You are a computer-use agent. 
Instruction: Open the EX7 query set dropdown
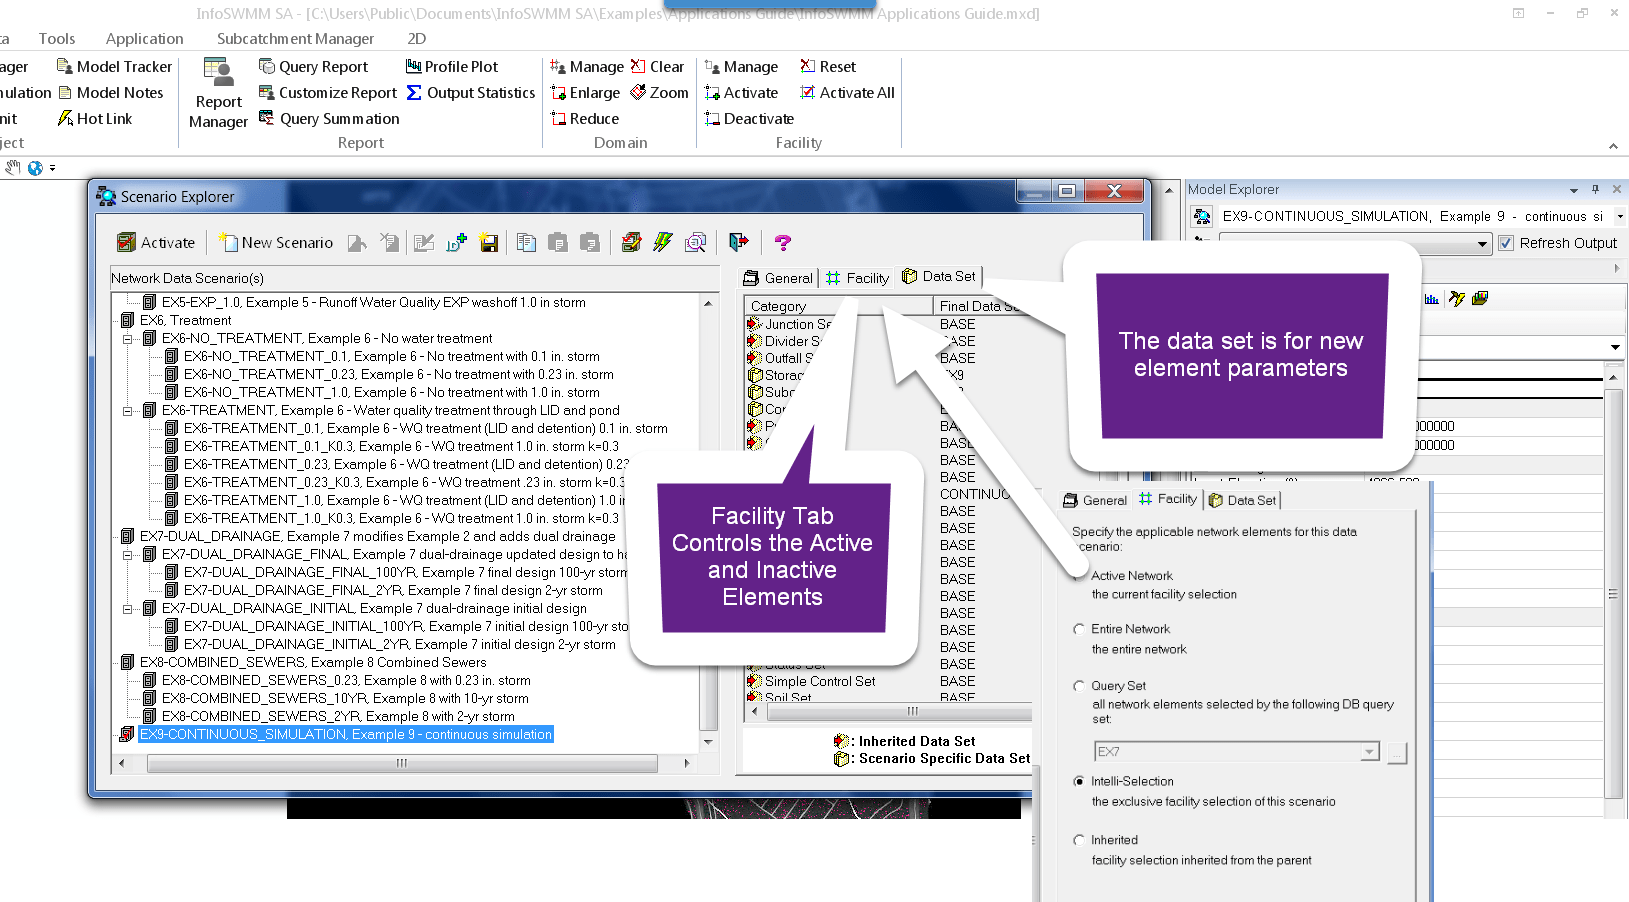1370,752
